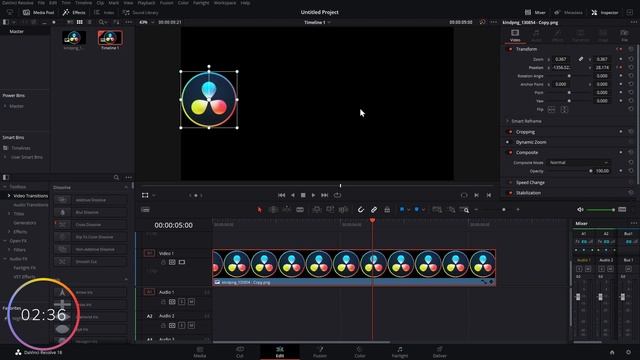640x360 pixels.
Task: Click the Index button
Action: click(104, 12)
